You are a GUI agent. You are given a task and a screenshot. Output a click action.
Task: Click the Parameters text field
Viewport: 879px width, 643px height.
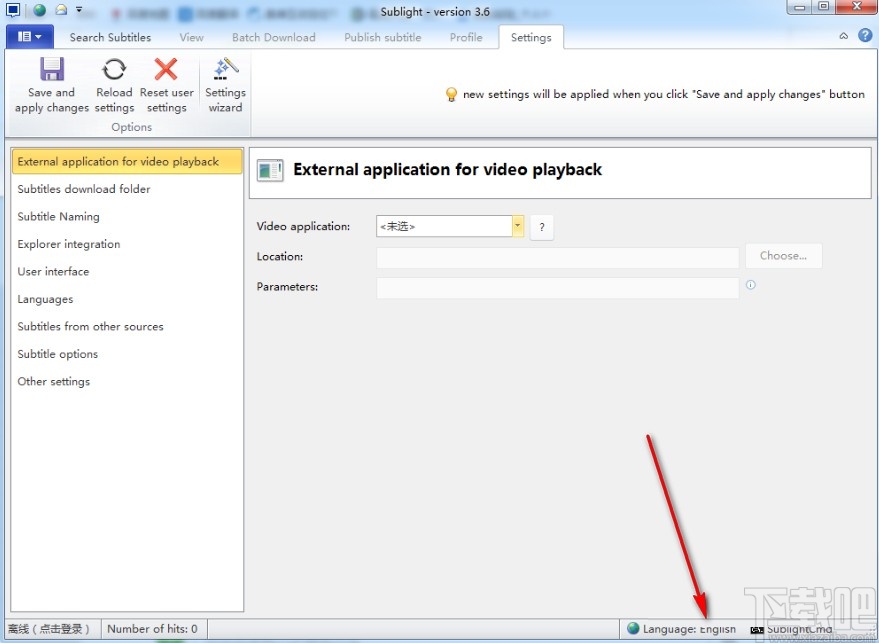557,288
